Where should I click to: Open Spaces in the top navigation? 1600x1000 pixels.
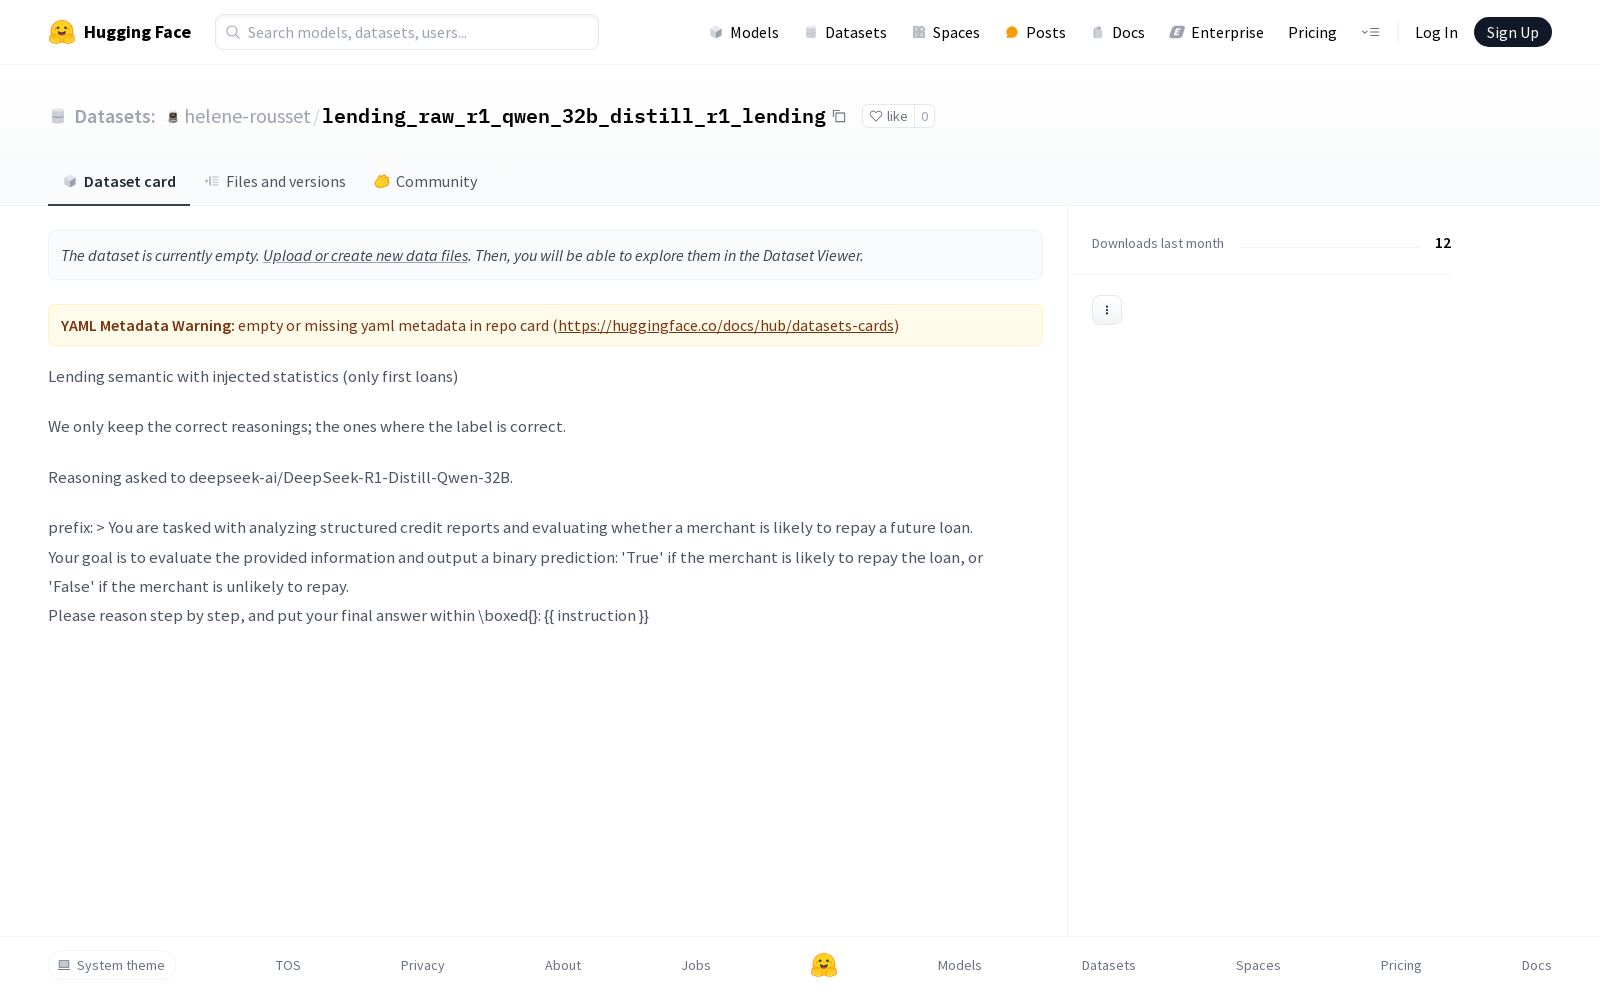[x=946, y=32]
